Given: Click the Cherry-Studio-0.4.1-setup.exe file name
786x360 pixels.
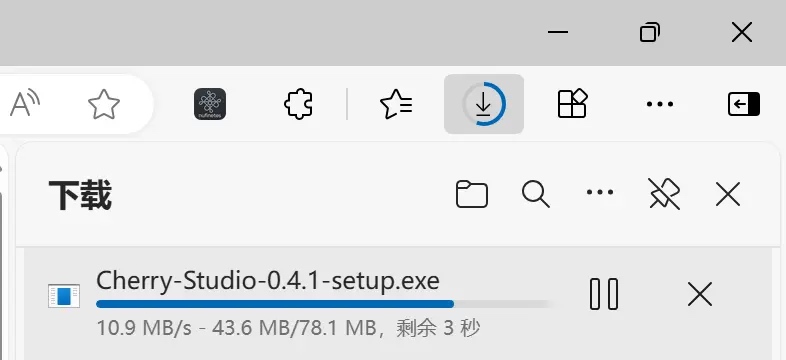Looking at the screenshot, I should pos(268,281).
